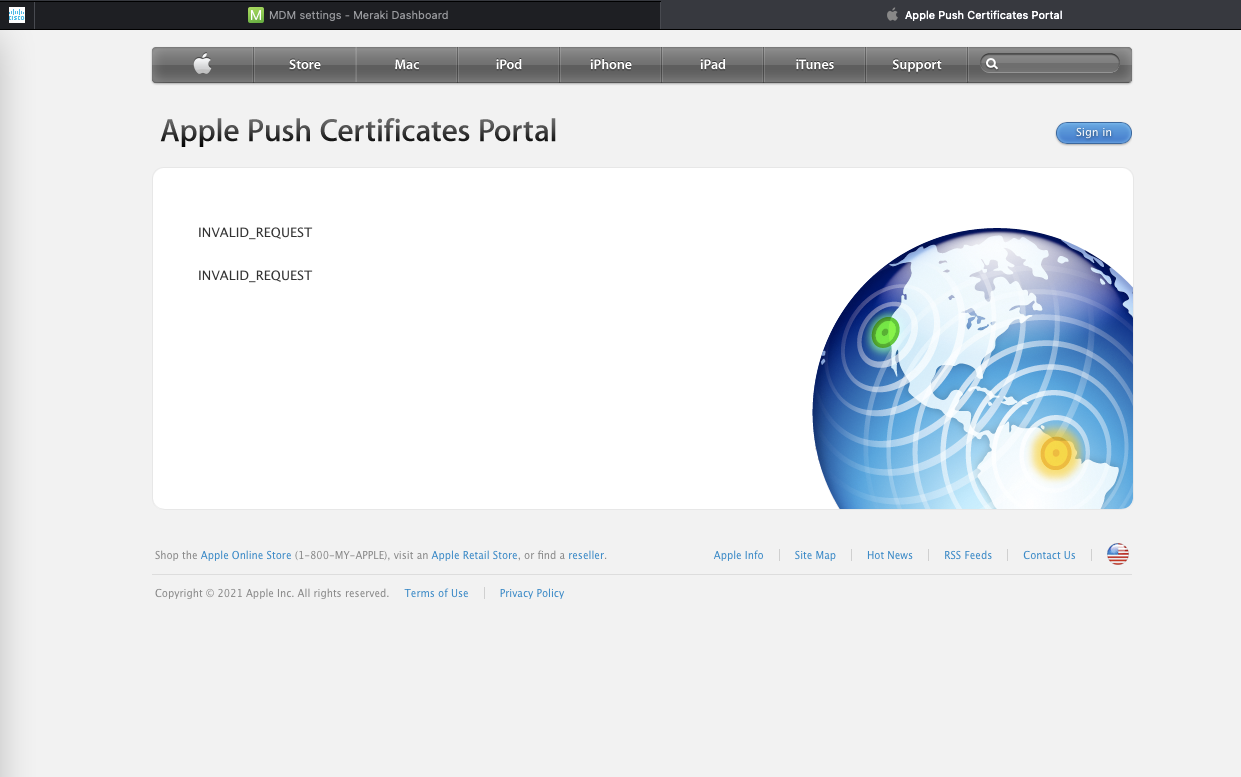
Task: Select the Support navigation item
Action: [916, 64]
